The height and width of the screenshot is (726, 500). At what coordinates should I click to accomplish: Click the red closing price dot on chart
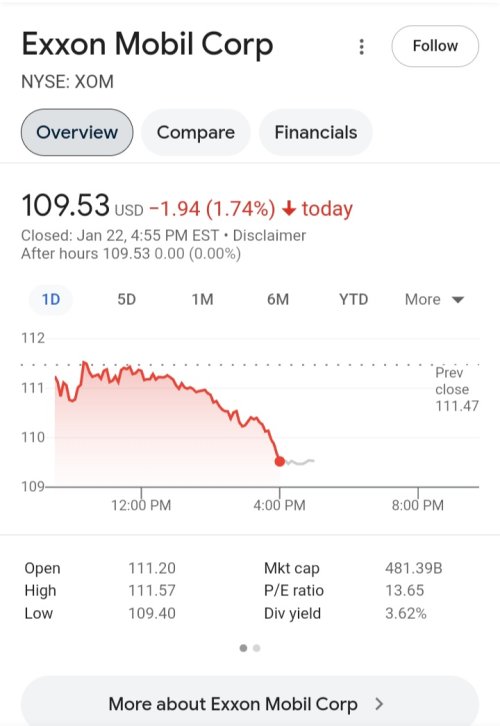tap(280, 461)
